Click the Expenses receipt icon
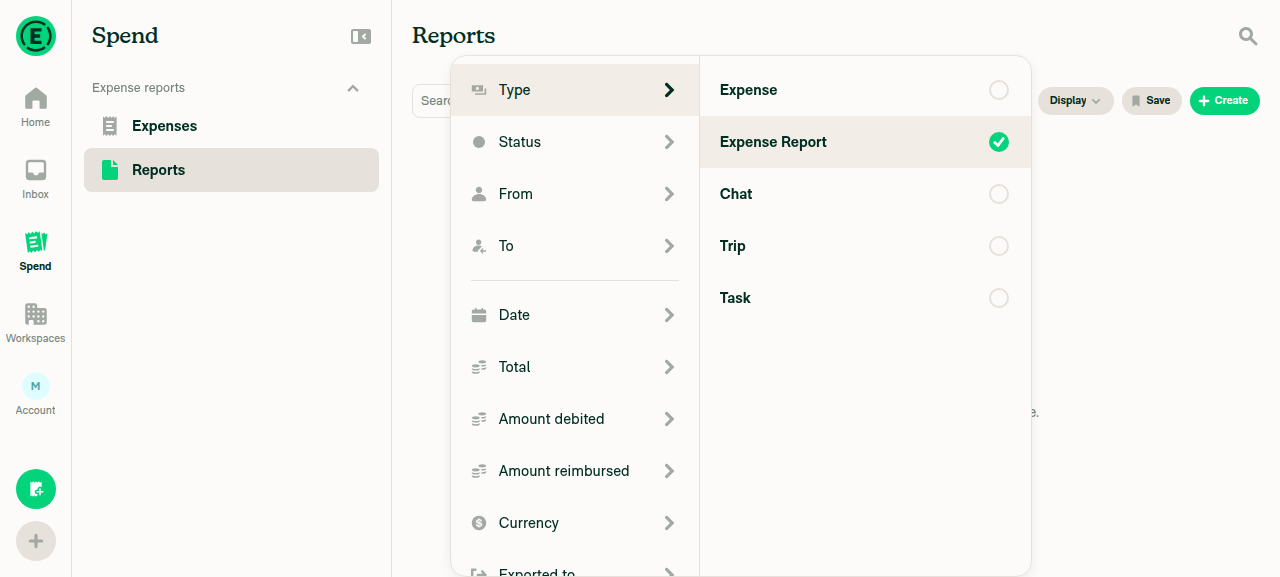The width and height of the screenshot is (1280, 577). pos(110,126)
